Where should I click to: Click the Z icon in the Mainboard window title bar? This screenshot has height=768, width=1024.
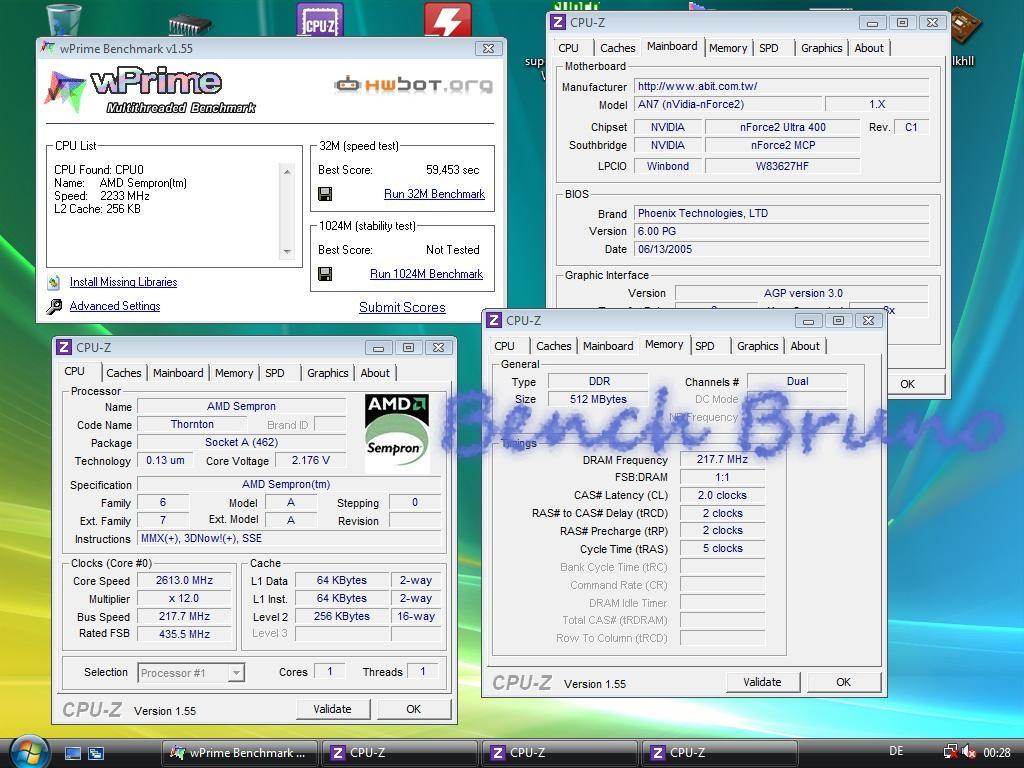click(x=558, y=22)
